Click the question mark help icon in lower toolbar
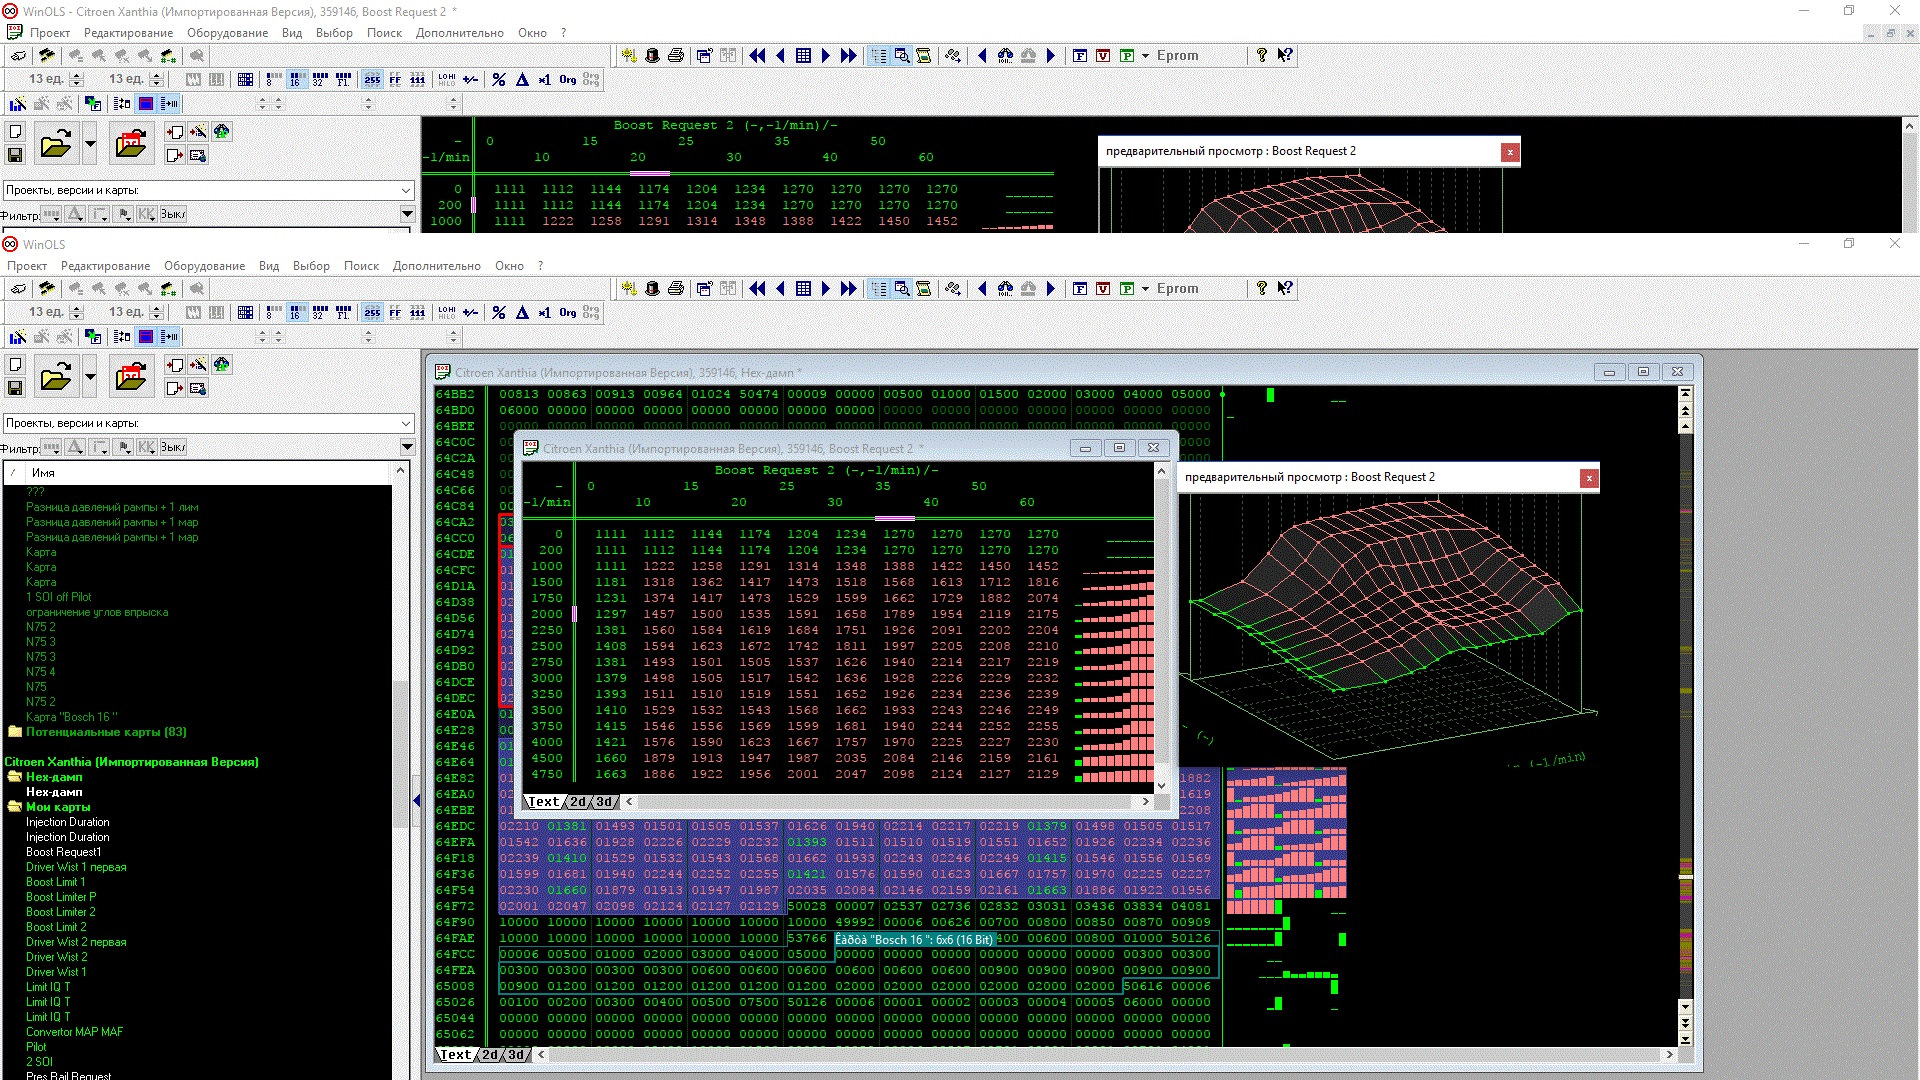Image resolution: width=1920 pixels, height=1080 pixels. coord(1262,288)
